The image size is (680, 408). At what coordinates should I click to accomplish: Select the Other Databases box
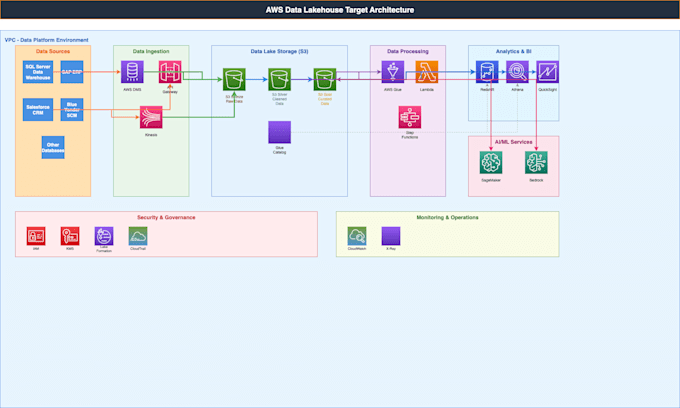coord(53,147)
